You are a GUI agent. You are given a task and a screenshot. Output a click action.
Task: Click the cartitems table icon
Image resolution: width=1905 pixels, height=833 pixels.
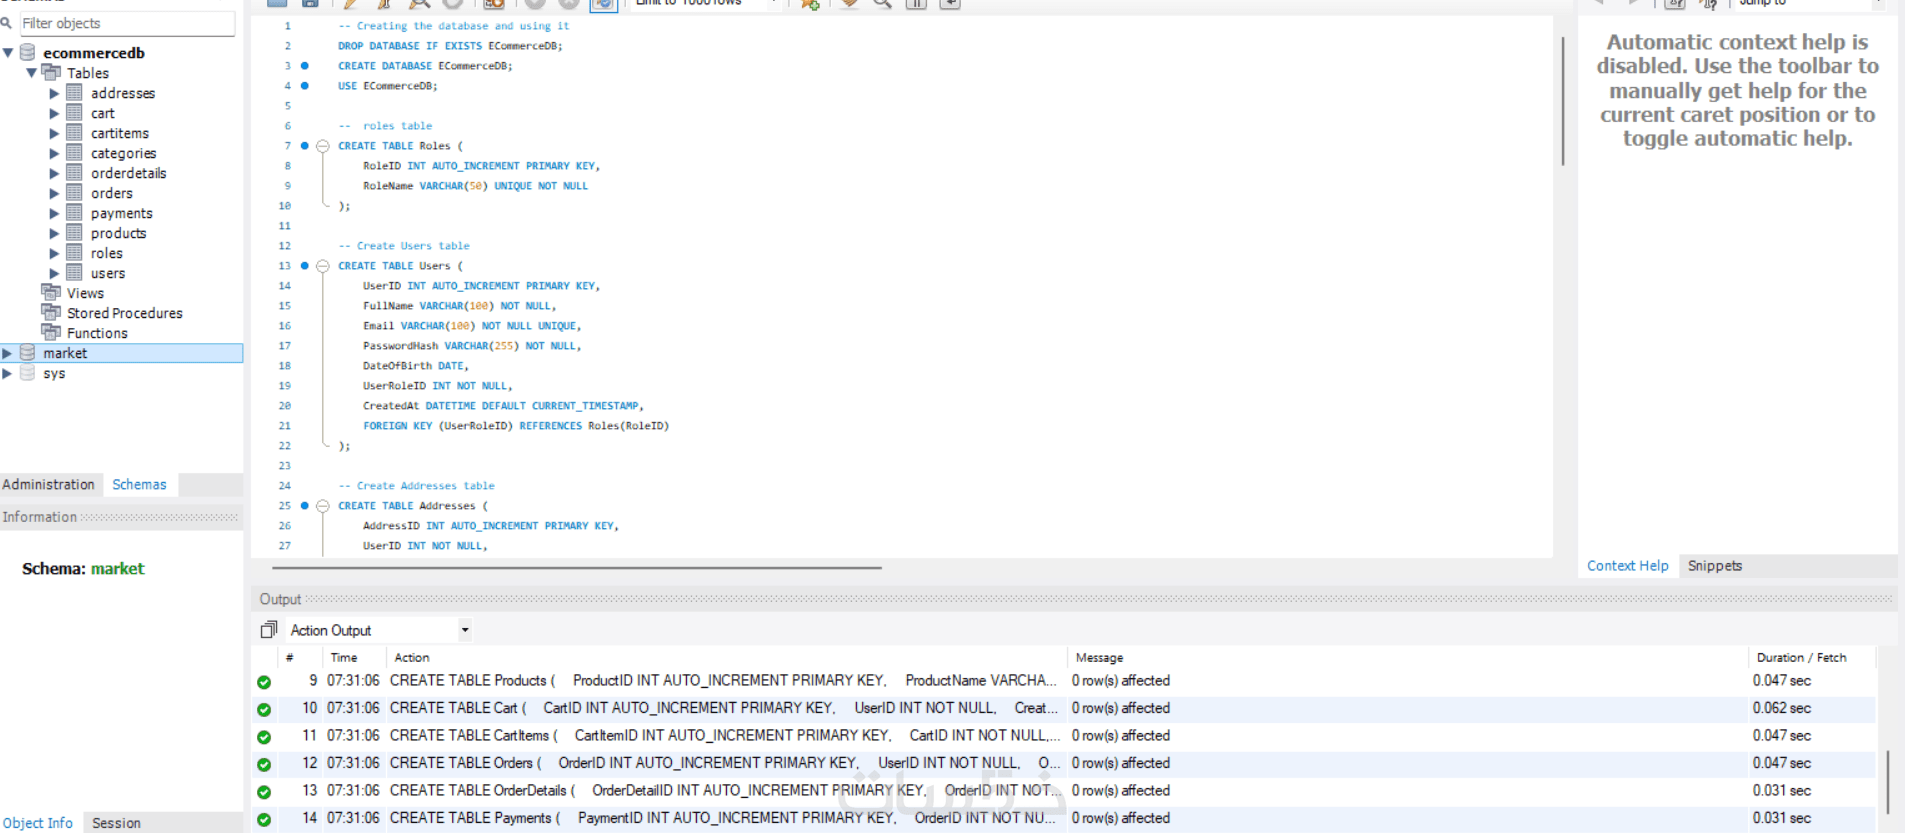click(74, 132)
